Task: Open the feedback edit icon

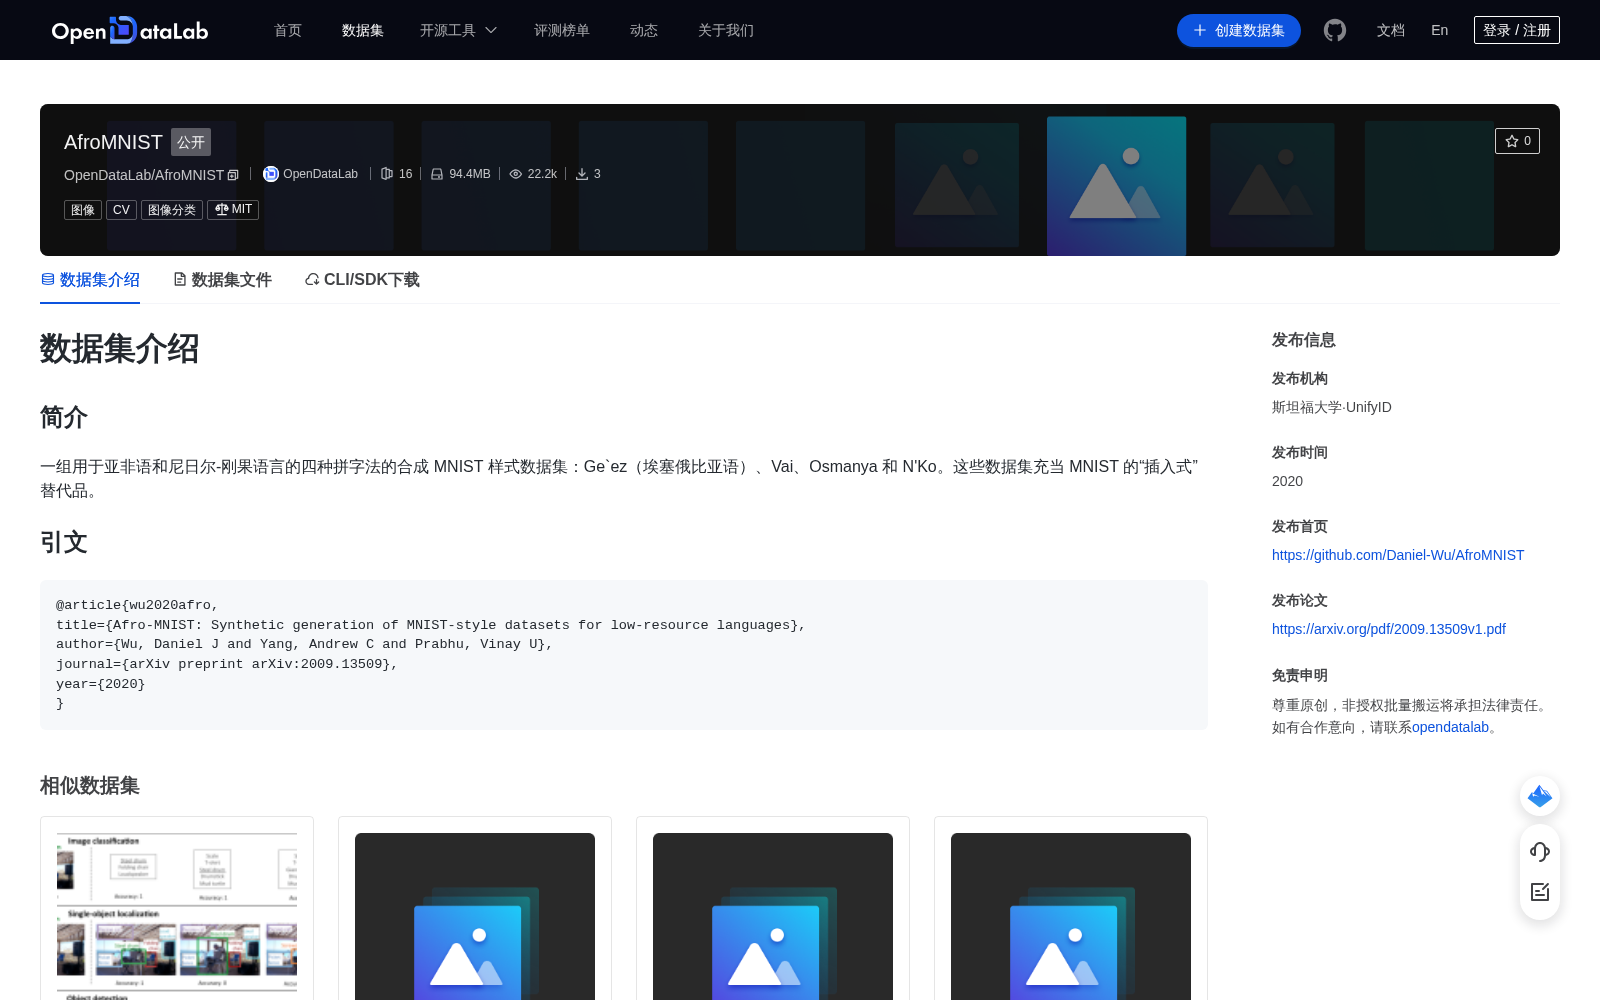Action: 1540,892
